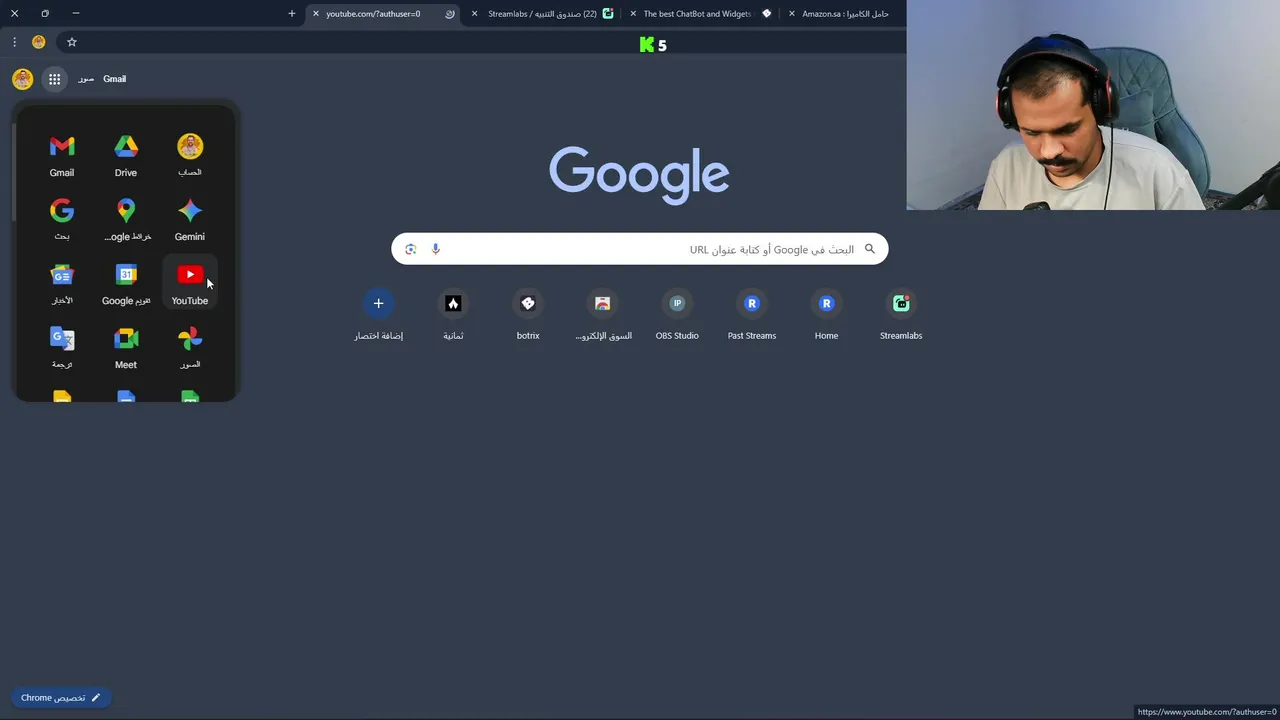Close the Amazon.sa tab
1280x720 pixels.
pyautogui.click(x=791, y=14)
